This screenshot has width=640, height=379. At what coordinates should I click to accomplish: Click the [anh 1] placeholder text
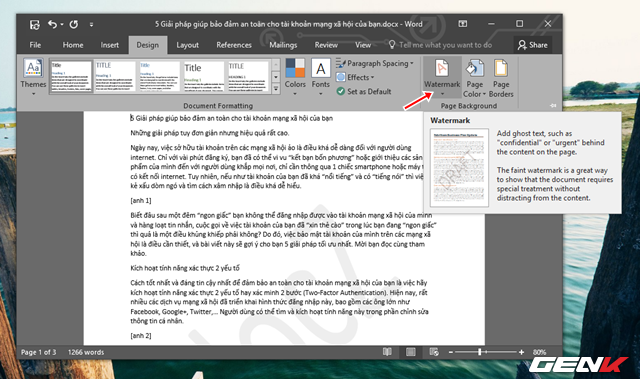pos(141,200)
